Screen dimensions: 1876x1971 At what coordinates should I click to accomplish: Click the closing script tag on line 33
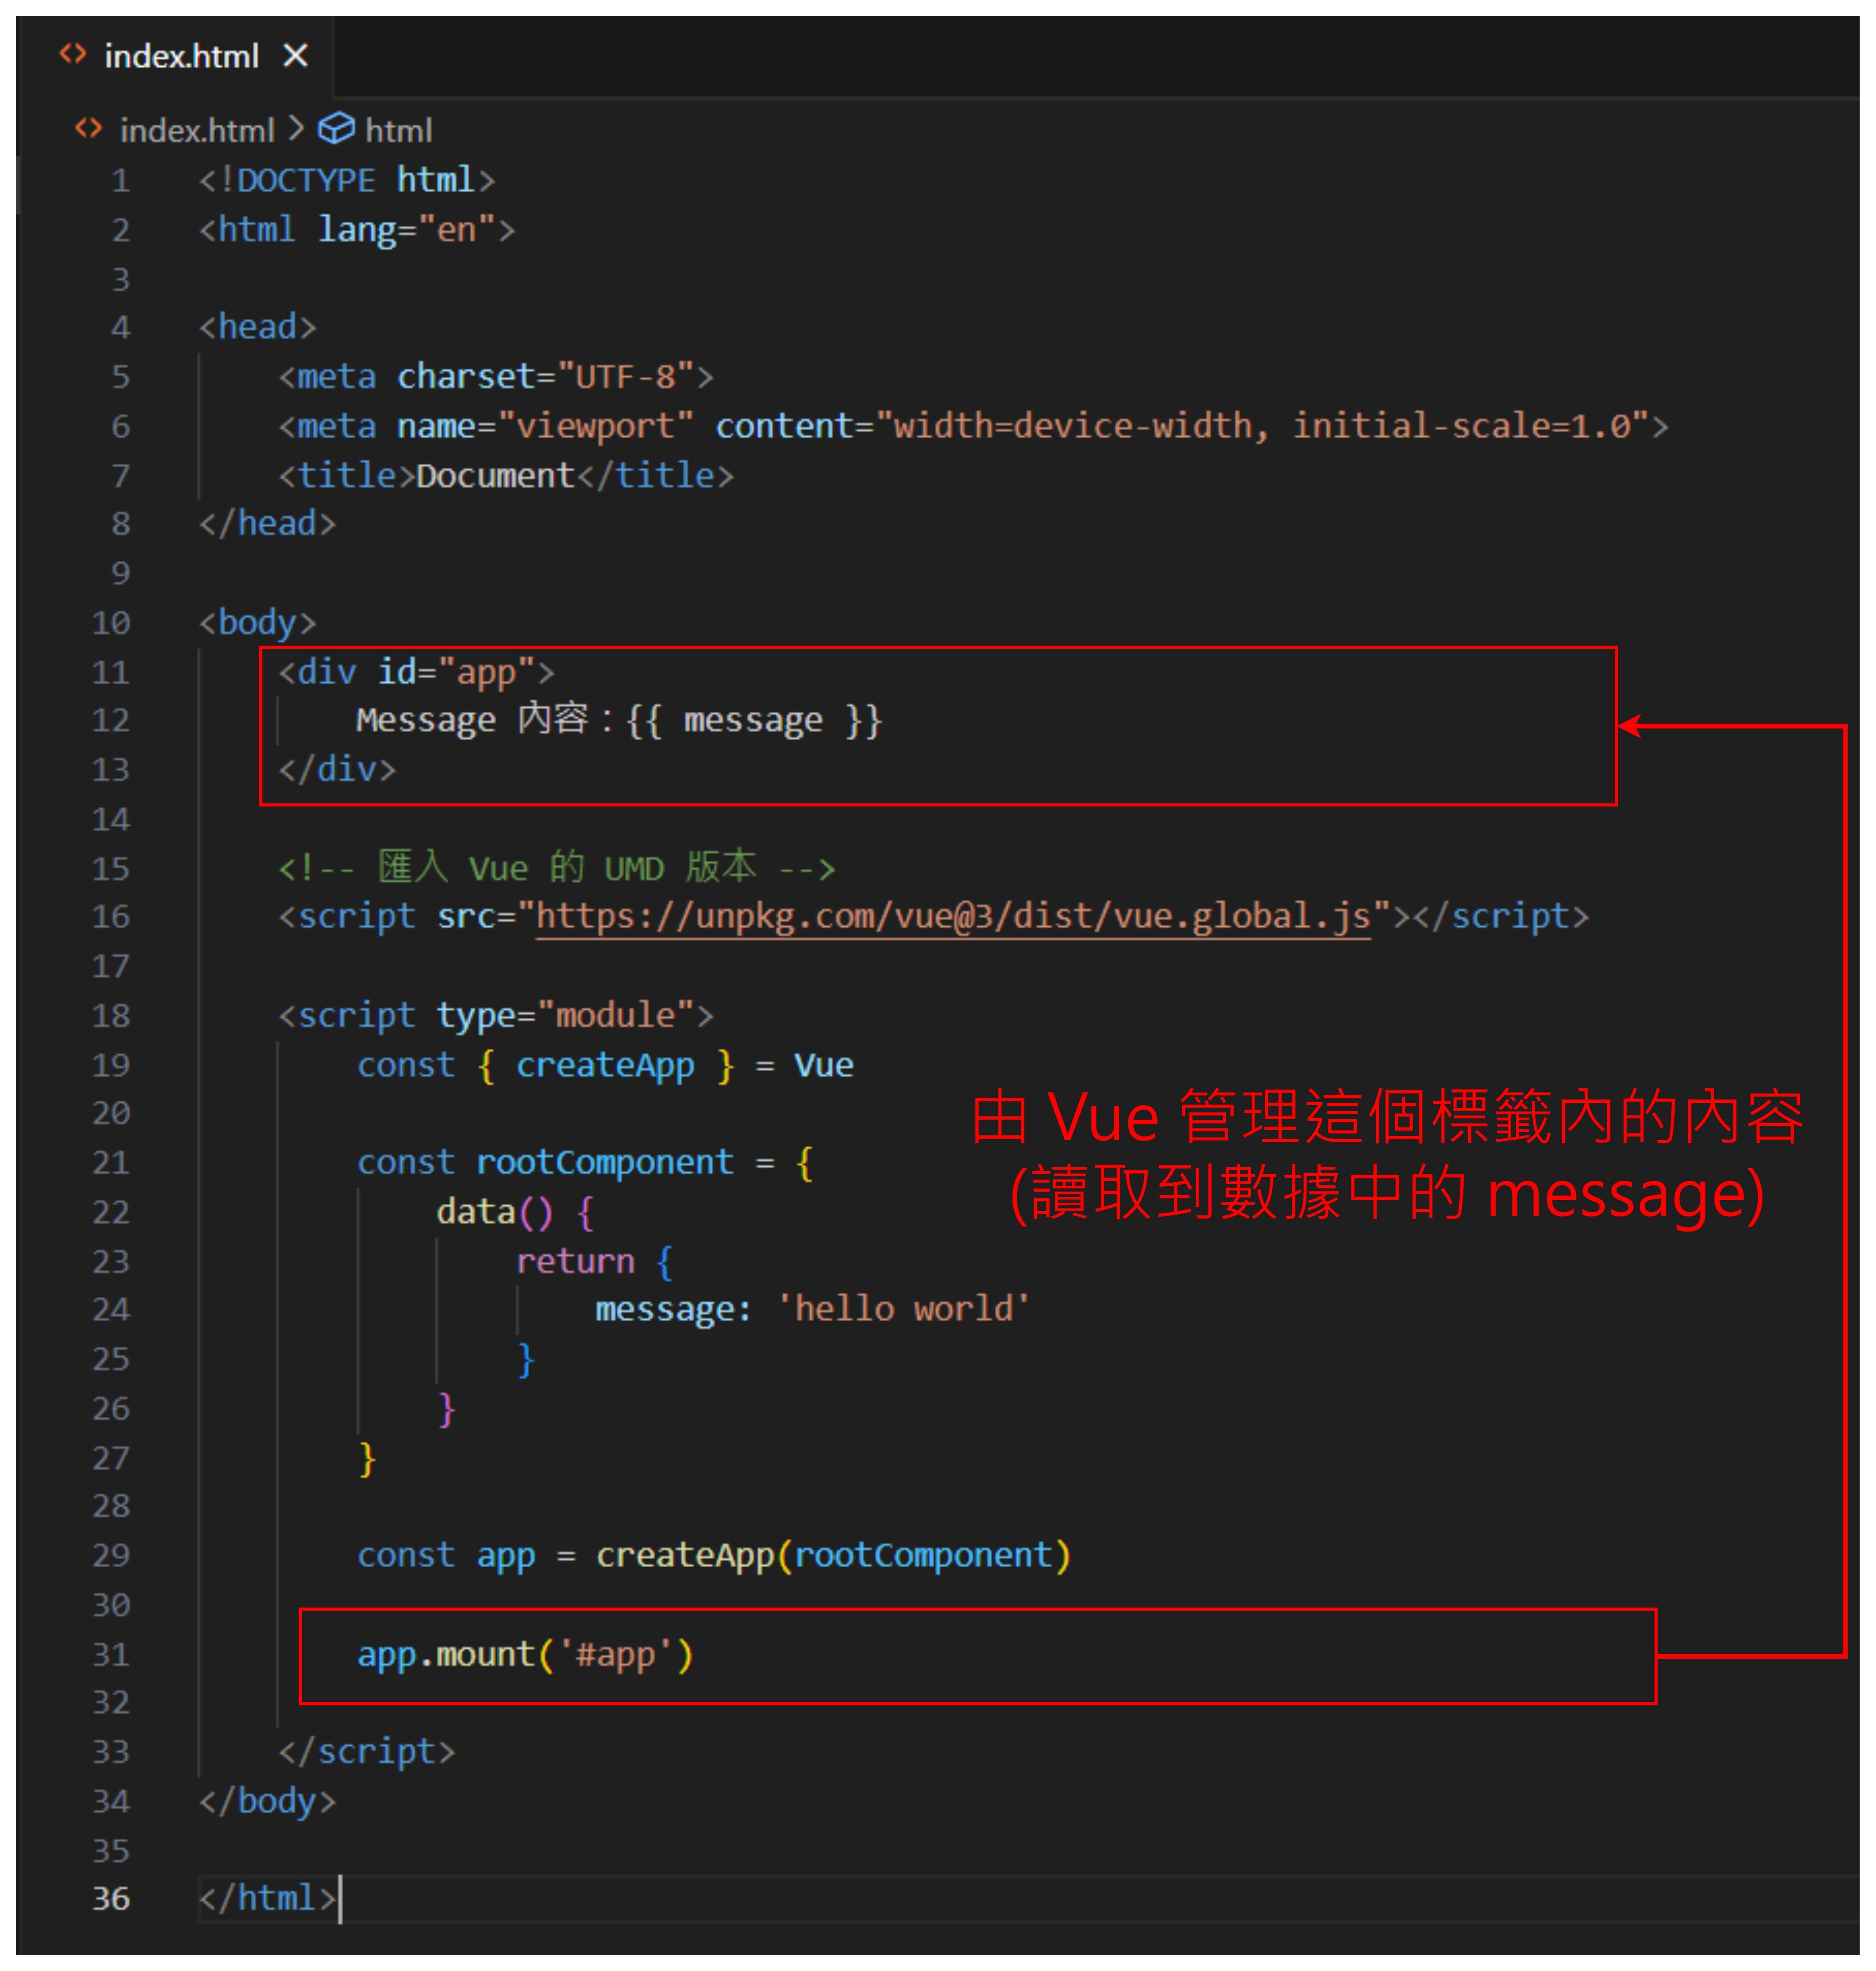click(x=366, y=1752)
